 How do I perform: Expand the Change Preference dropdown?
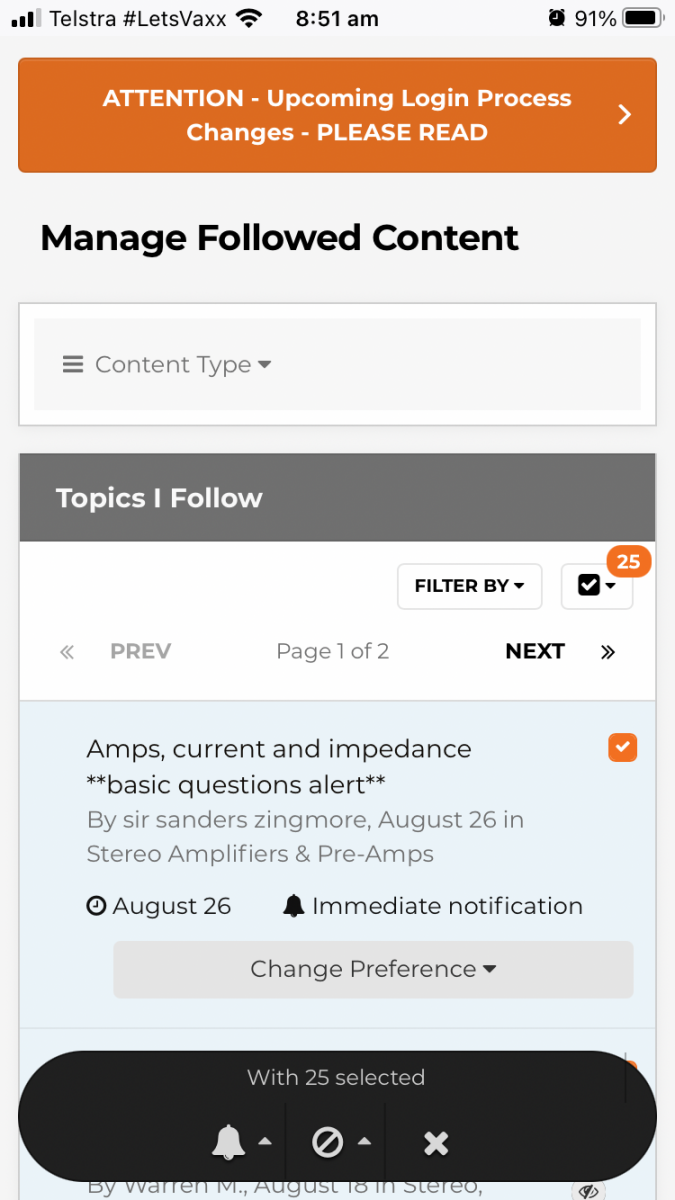pos(373,969)
